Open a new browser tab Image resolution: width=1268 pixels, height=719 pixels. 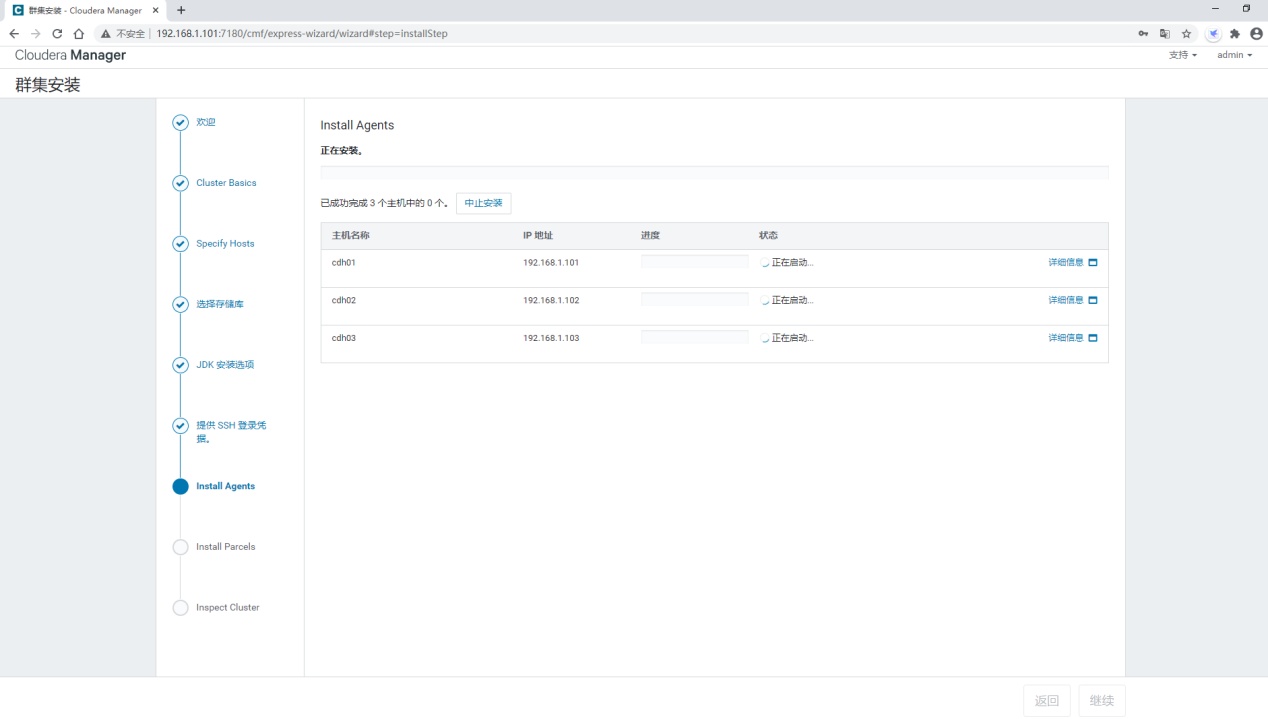click(181, 10)
